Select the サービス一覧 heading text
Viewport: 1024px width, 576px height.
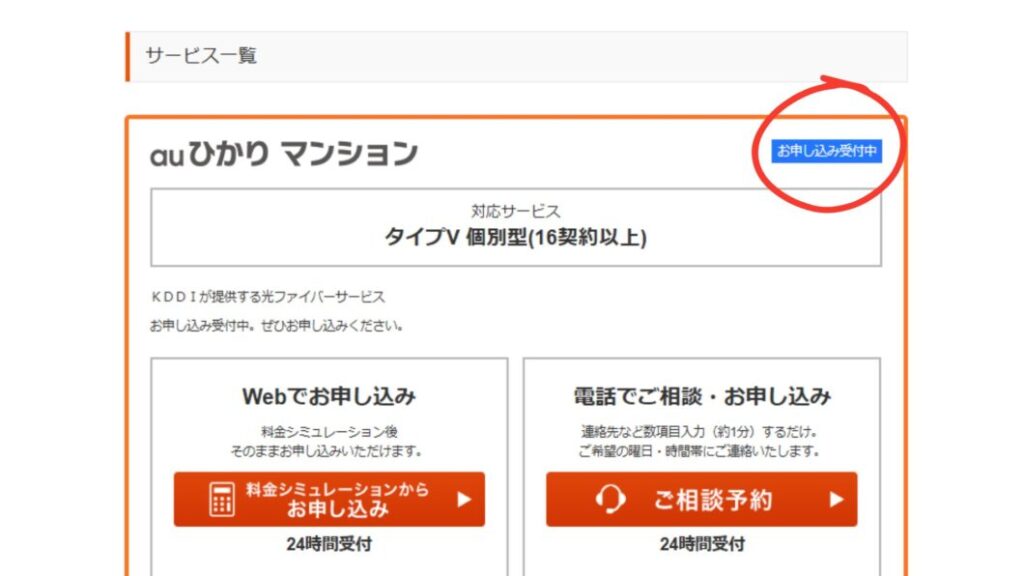[201, 56]
